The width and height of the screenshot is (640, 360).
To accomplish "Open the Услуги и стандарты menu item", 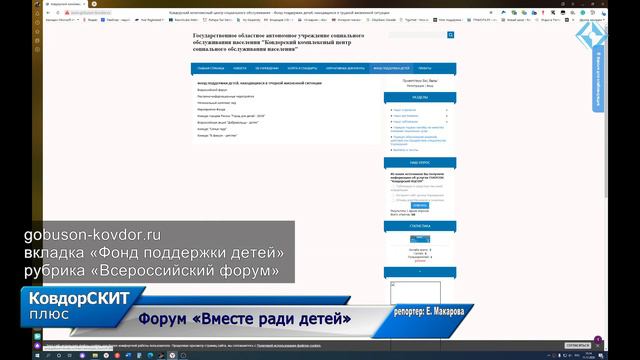I will point(302,68).
